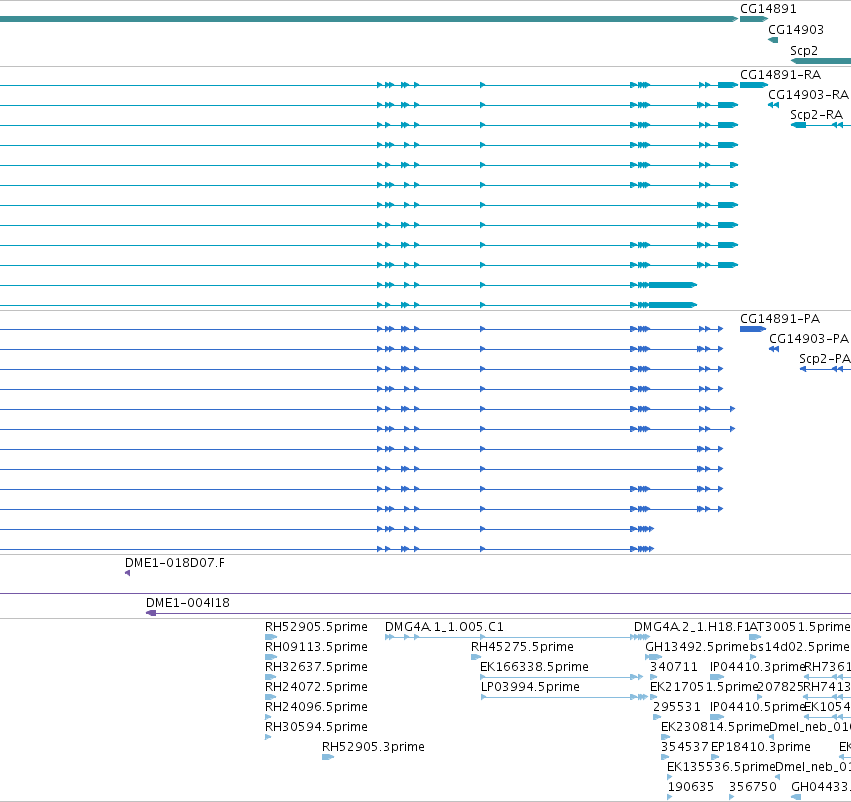Click the CG14891-RA transcript exon bar
Screen dimensions: 851x802
[x=754, y=85]
